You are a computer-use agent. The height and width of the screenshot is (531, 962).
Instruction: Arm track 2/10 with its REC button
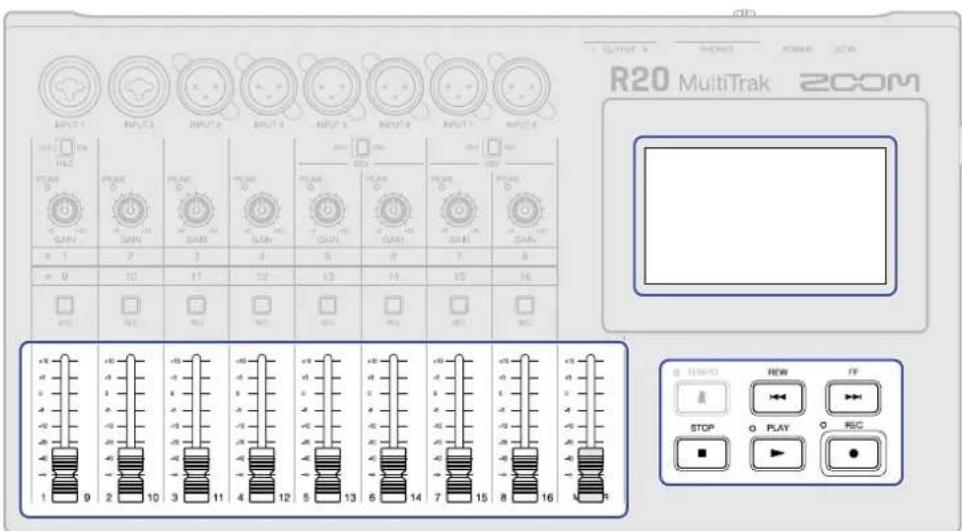click(x=130, y=305)
